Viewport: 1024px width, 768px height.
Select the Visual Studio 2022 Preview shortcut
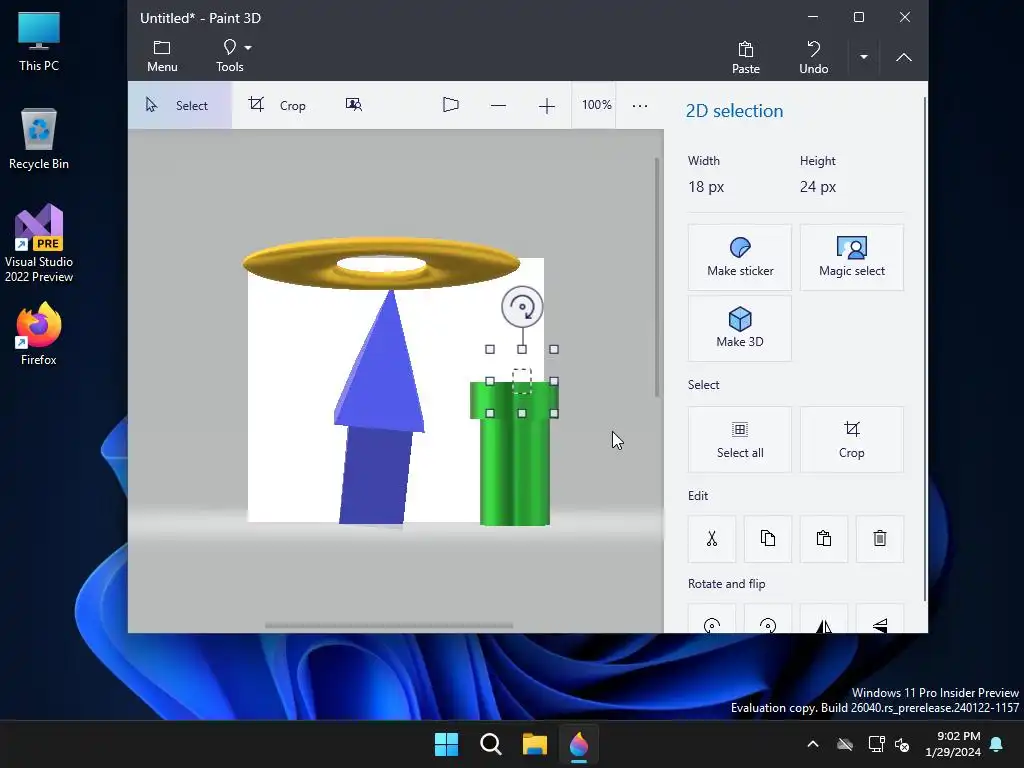(39, 243)
